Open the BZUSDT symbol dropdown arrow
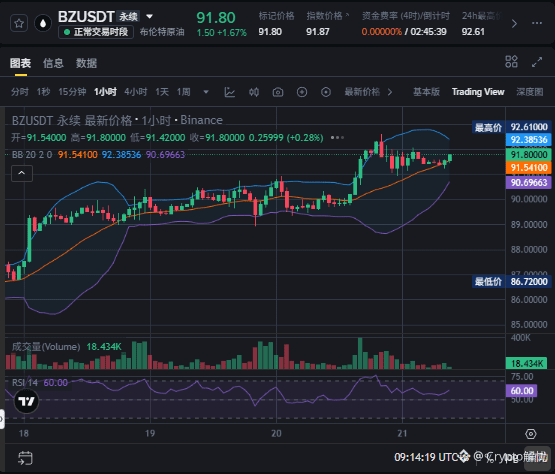This screenshot has width=555, height=474. pos(150,16)
